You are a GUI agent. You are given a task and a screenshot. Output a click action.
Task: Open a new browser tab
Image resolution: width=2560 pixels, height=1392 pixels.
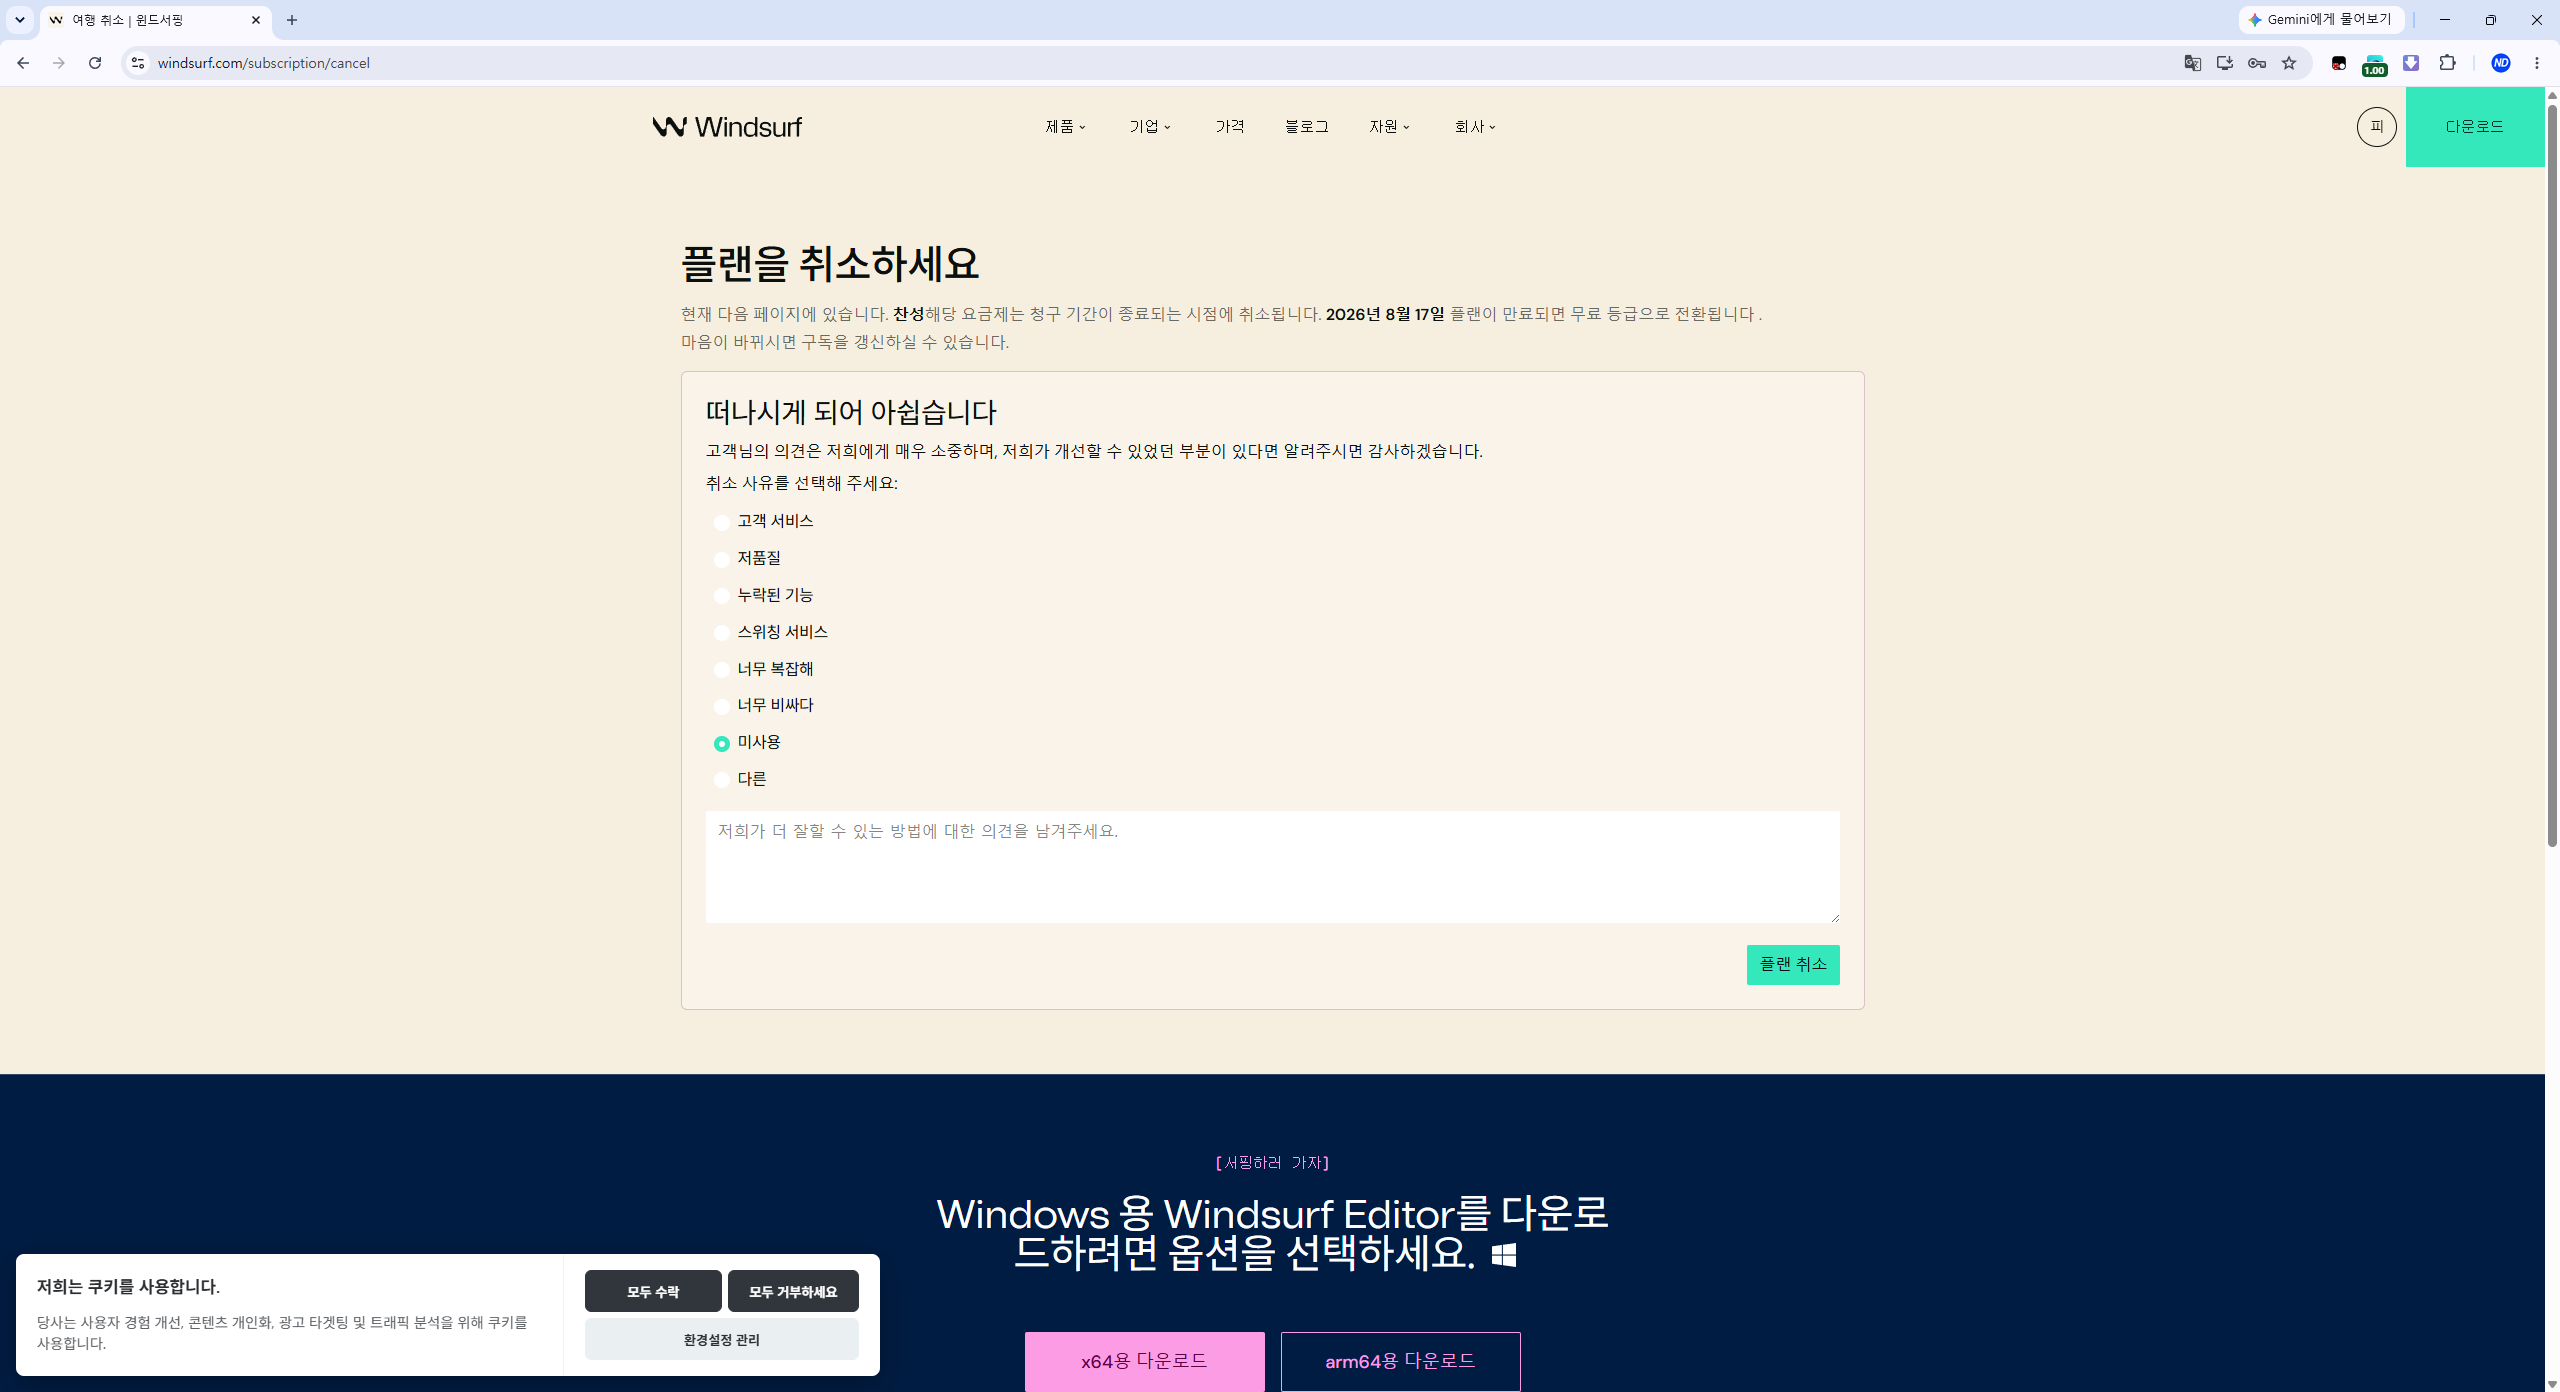pos(292,20)
